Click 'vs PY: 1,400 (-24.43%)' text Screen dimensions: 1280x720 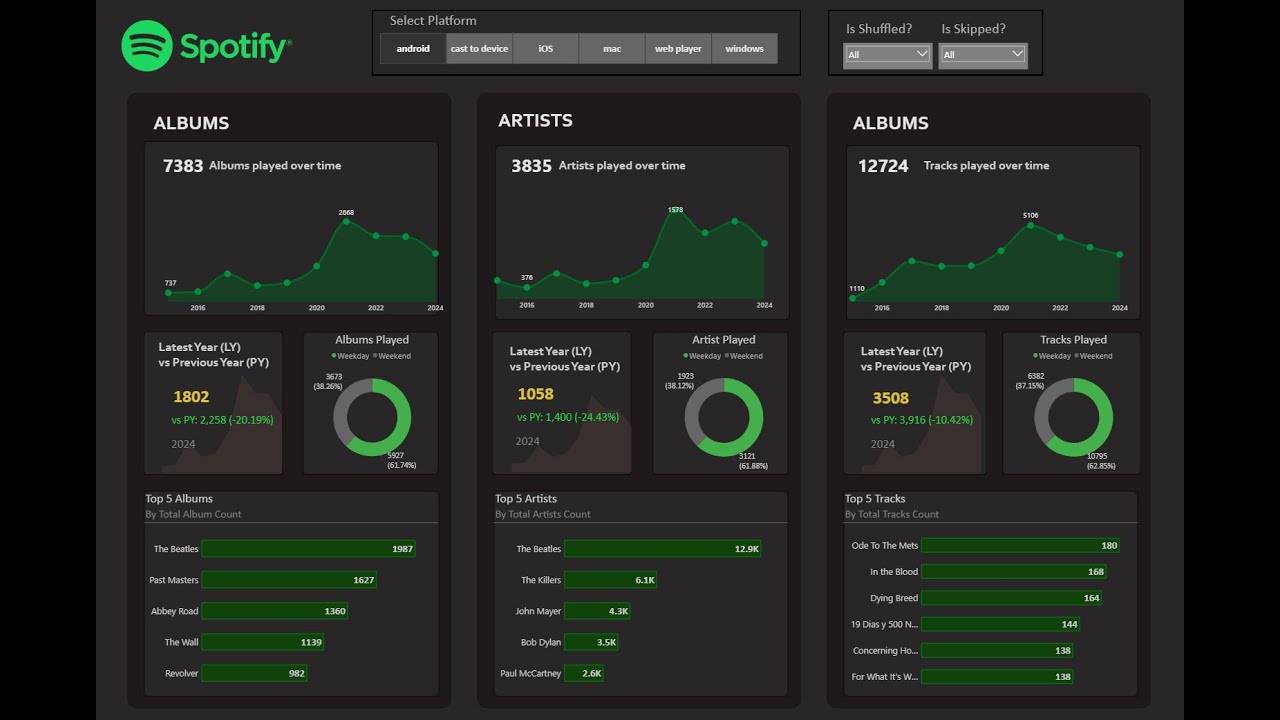tap(568, 417)
